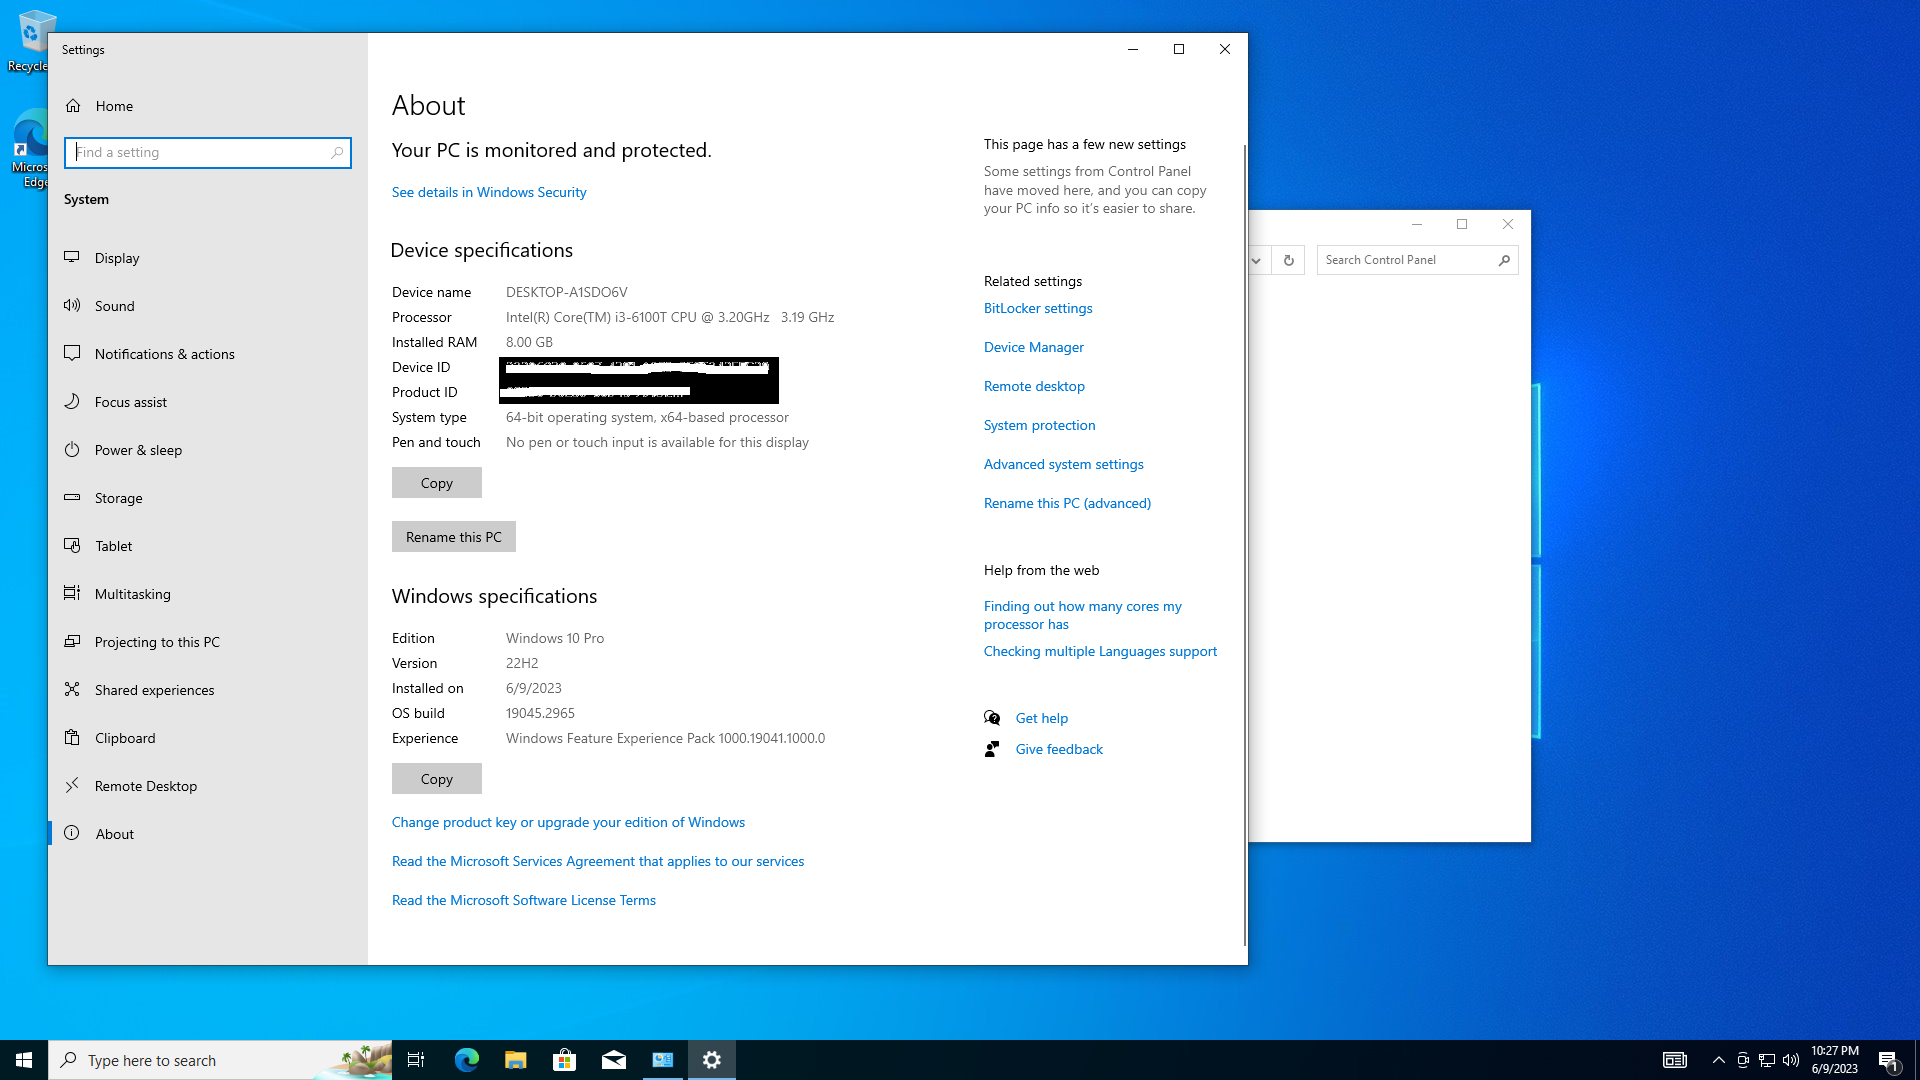Open Microsoft Store from the taskbar
The height and width of the screenshot is (1080, 1920).
tap(564, 1060)
